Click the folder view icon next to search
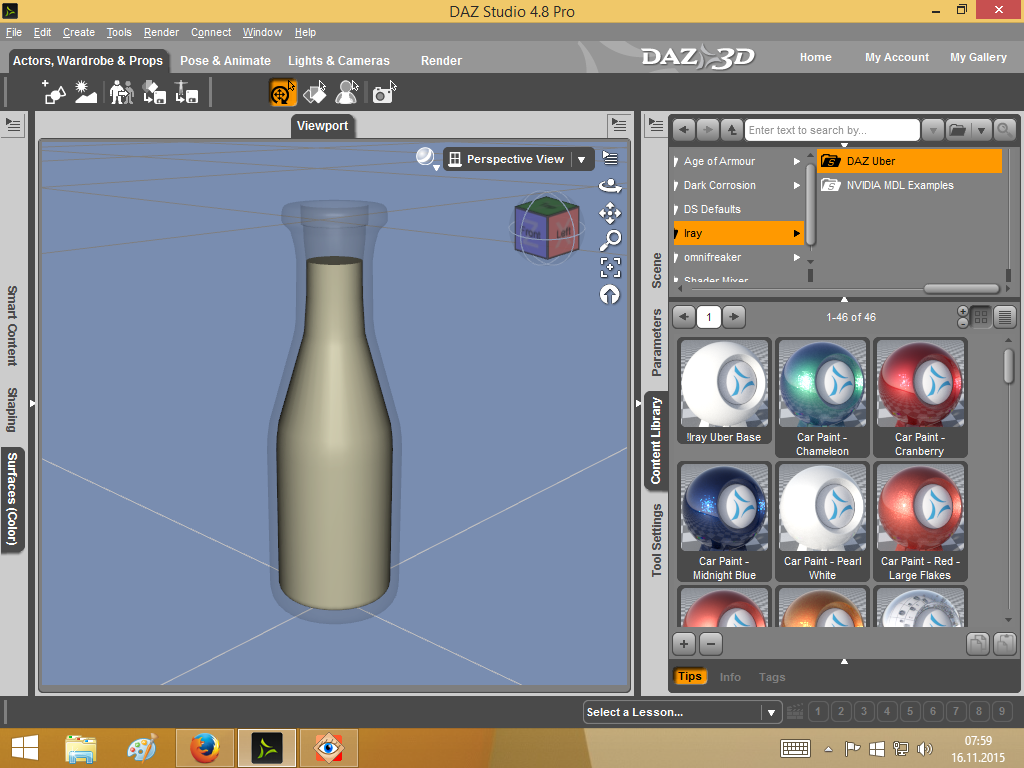The height and width of the screenshot is (768, 1024). coord(958,130)
